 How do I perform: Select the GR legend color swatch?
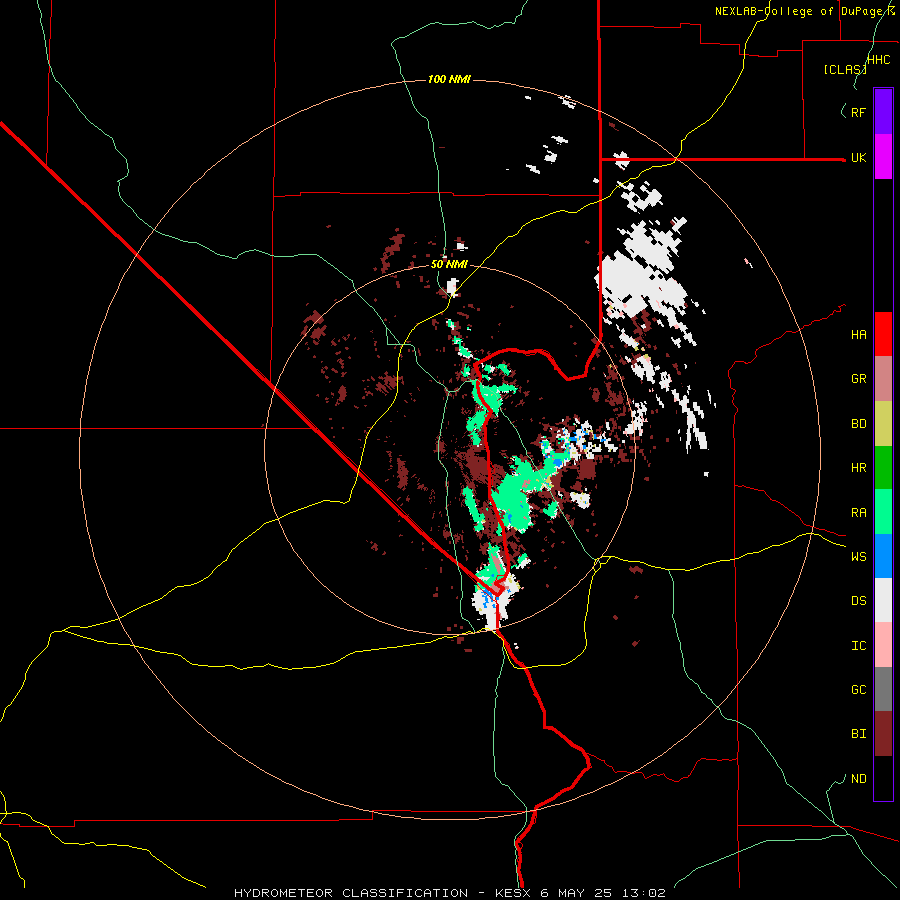[883, 379]
